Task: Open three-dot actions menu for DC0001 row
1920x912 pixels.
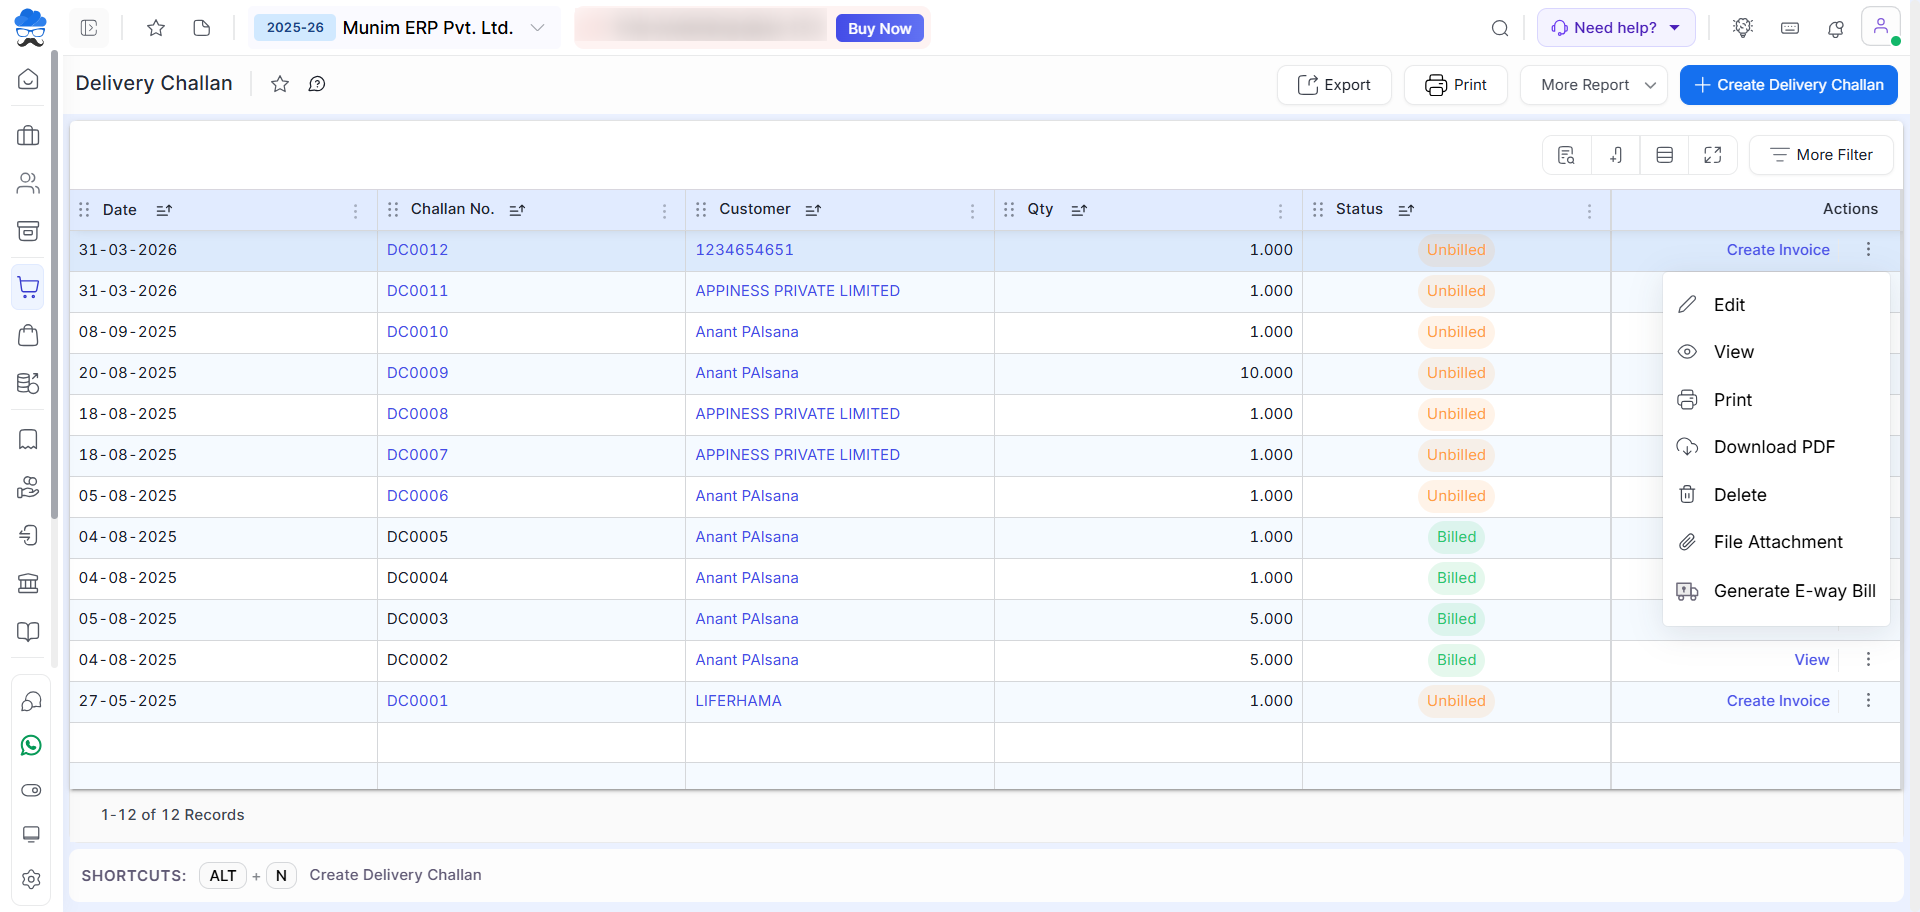Action: point(1868,701)
